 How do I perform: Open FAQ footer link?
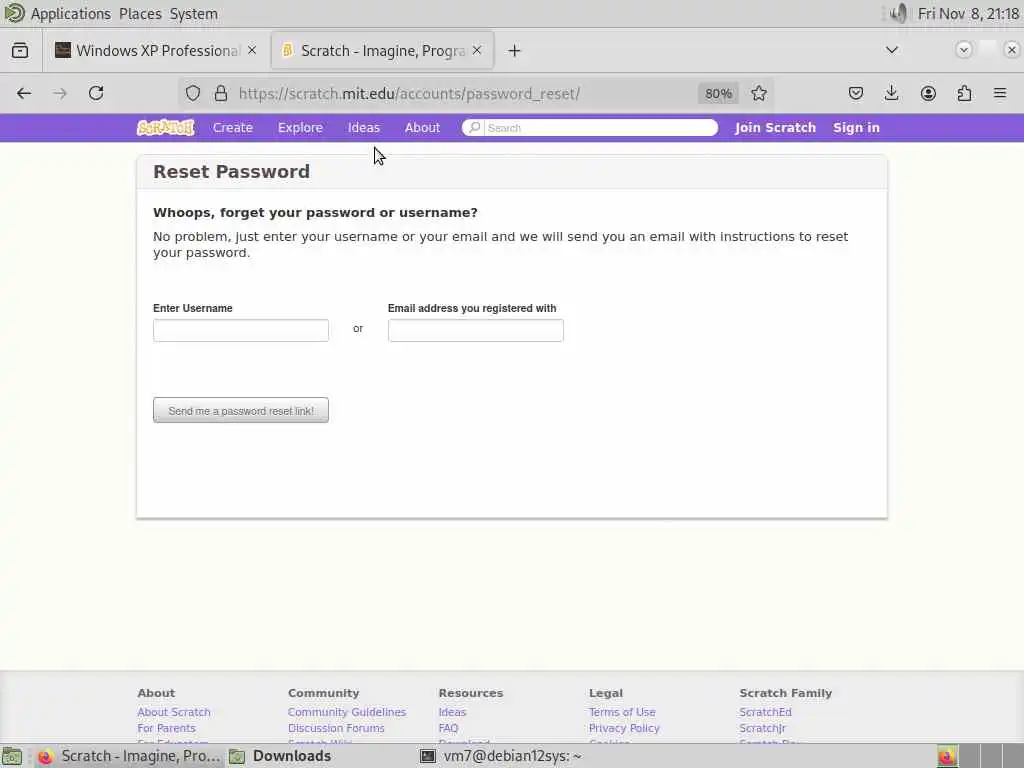pos(449,728)
